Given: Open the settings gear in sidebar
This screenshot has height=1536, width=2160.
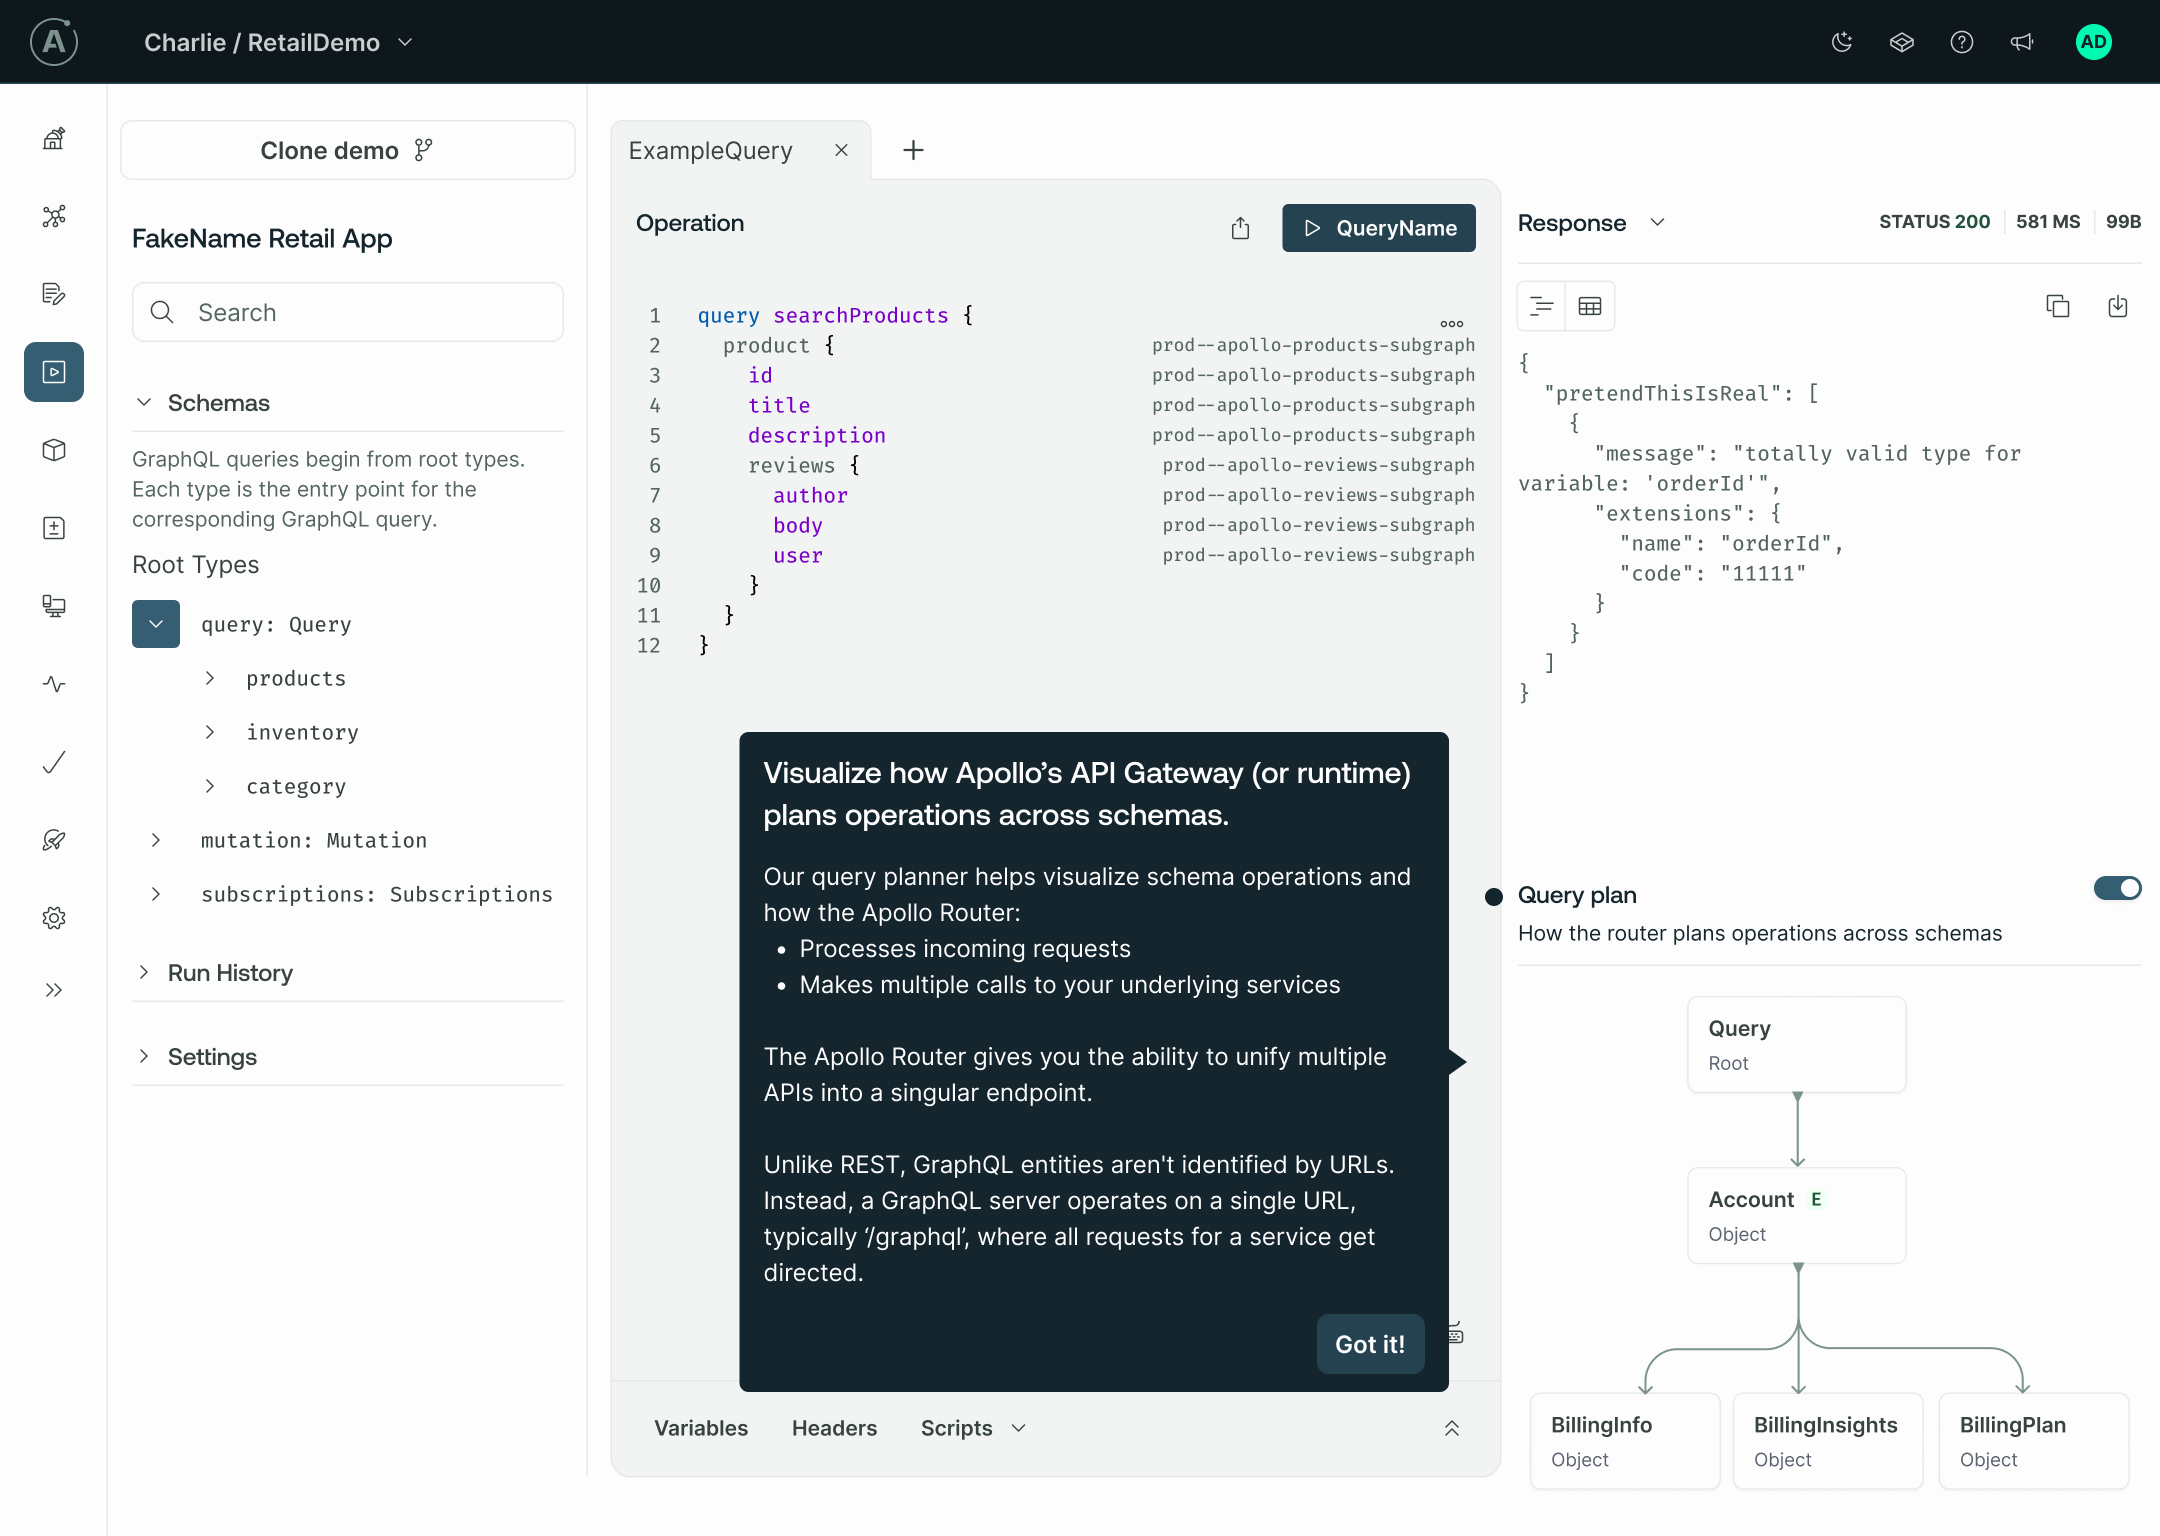Looking at the screenshot, I should (x=54, y=918).
